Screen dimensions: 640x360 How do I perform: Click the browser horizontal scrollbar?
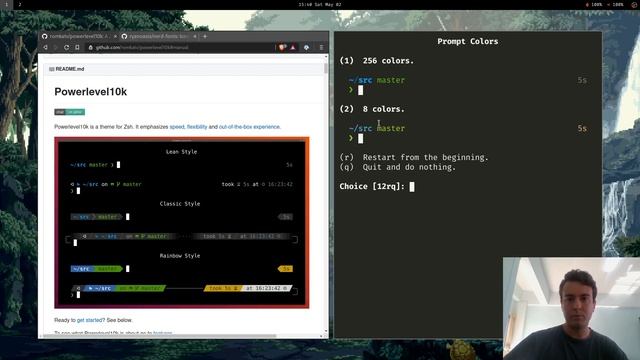pos(159,336)
